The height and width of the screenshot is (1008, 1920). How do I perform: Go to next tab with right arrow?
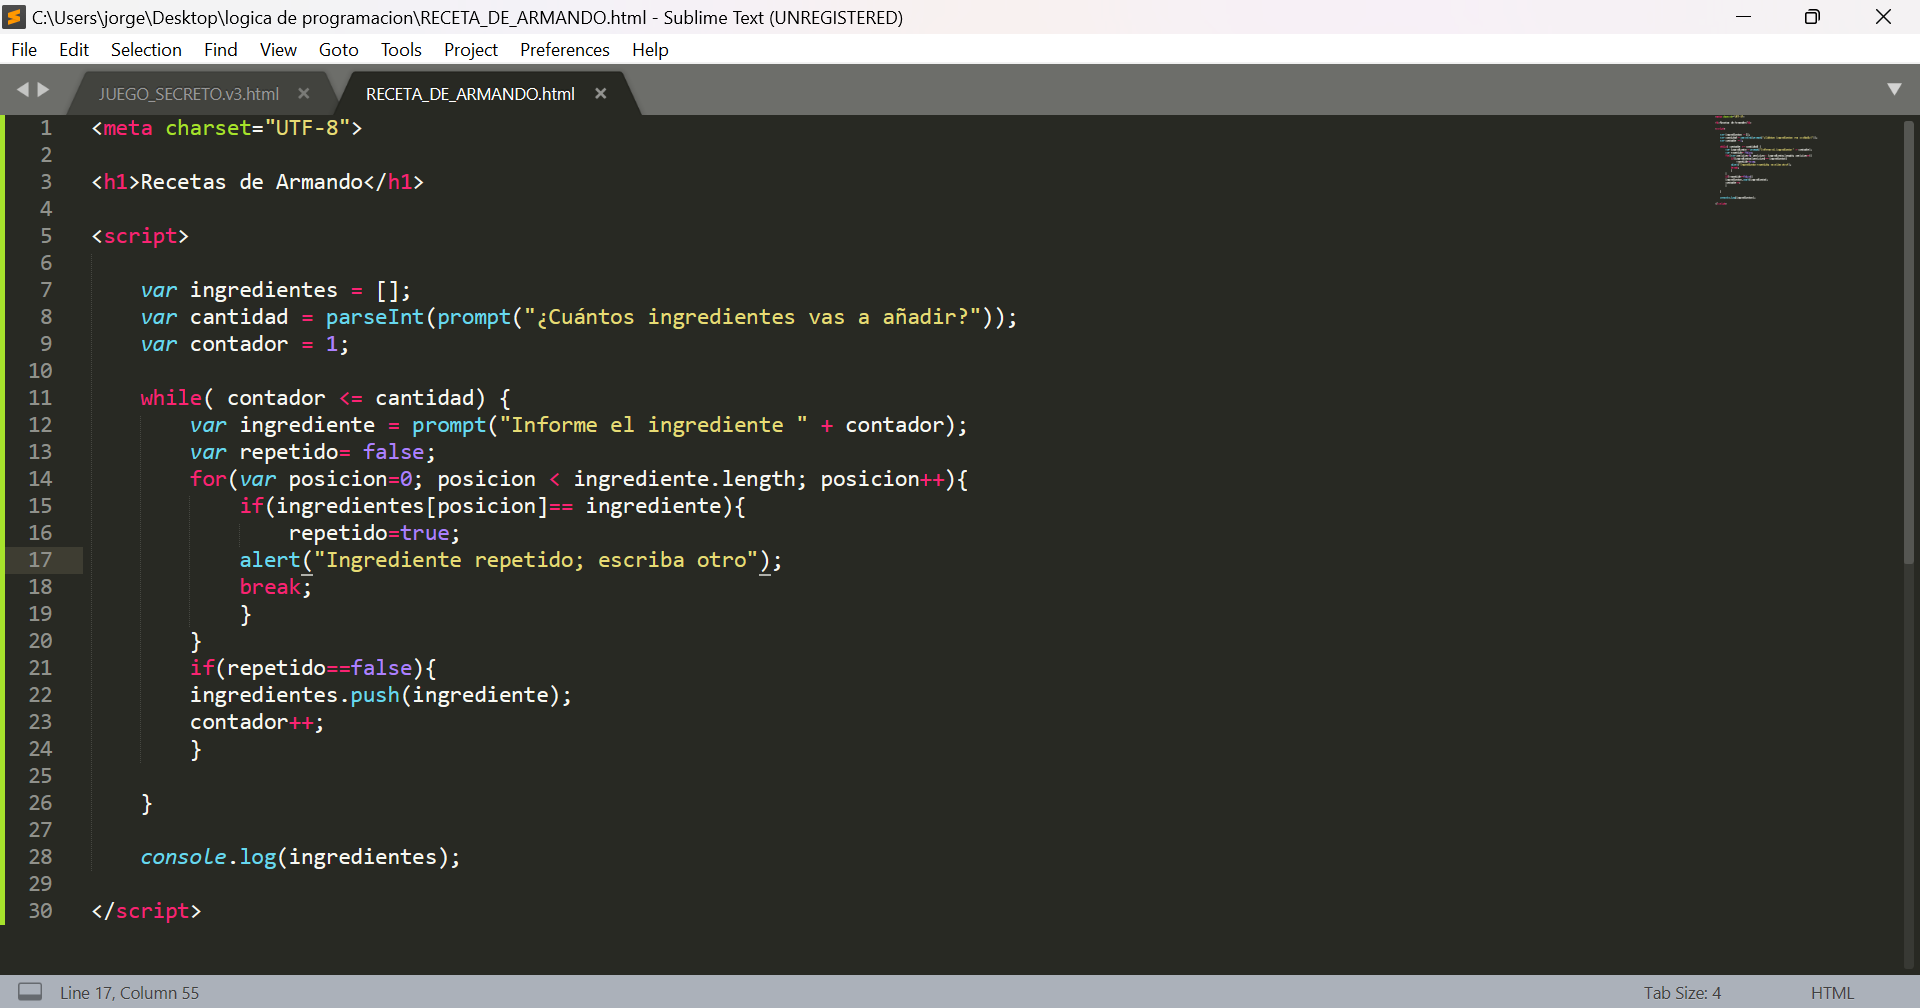pyautogui.click(x=43, y=90)
